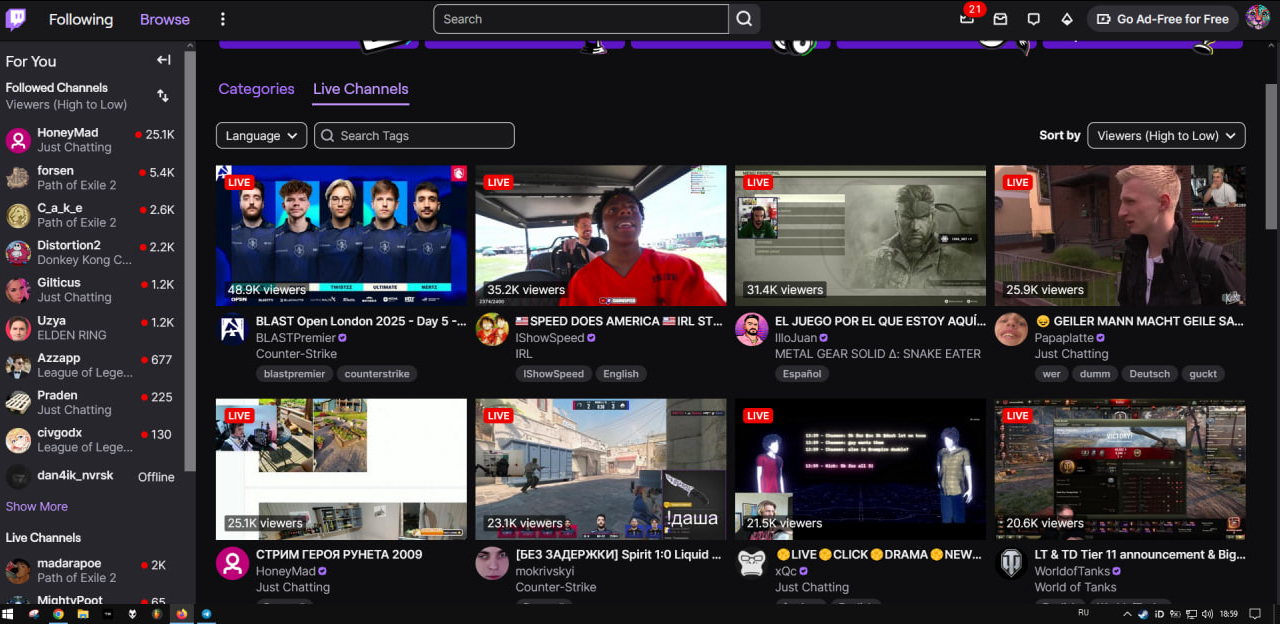Click the followed channels sort arrows icon
1280x624 pixels.
click(163, 96)
